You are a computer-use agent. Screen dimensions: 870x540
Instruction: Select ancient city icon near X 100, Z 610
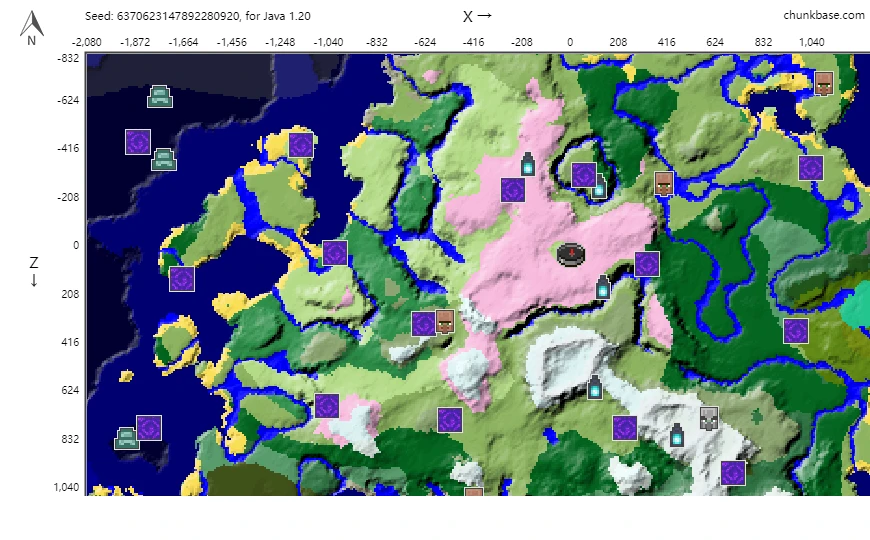[x=594, y=387]
